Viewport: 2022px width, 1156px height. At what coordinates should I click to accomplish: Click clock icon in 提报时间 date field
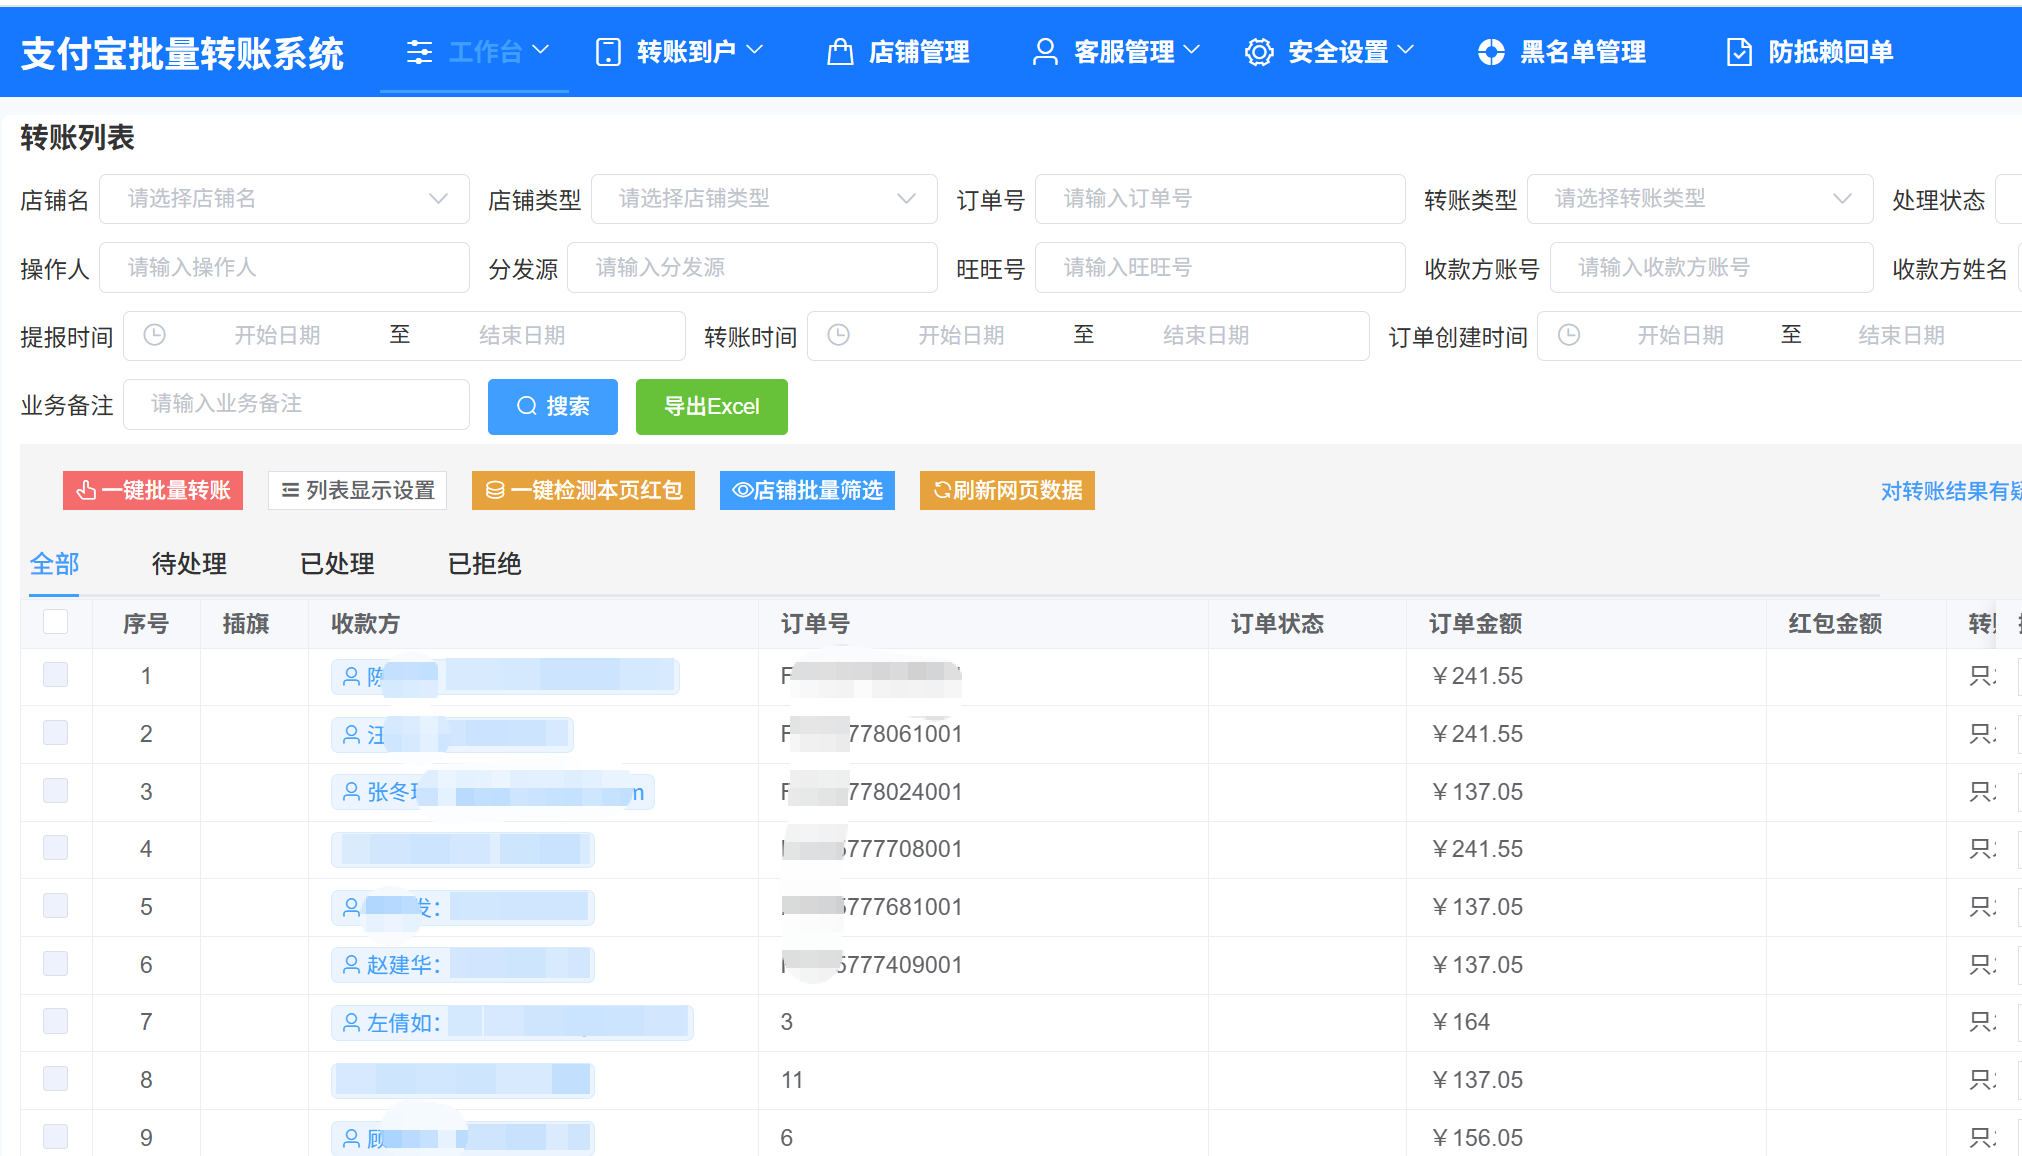(155, 335)
